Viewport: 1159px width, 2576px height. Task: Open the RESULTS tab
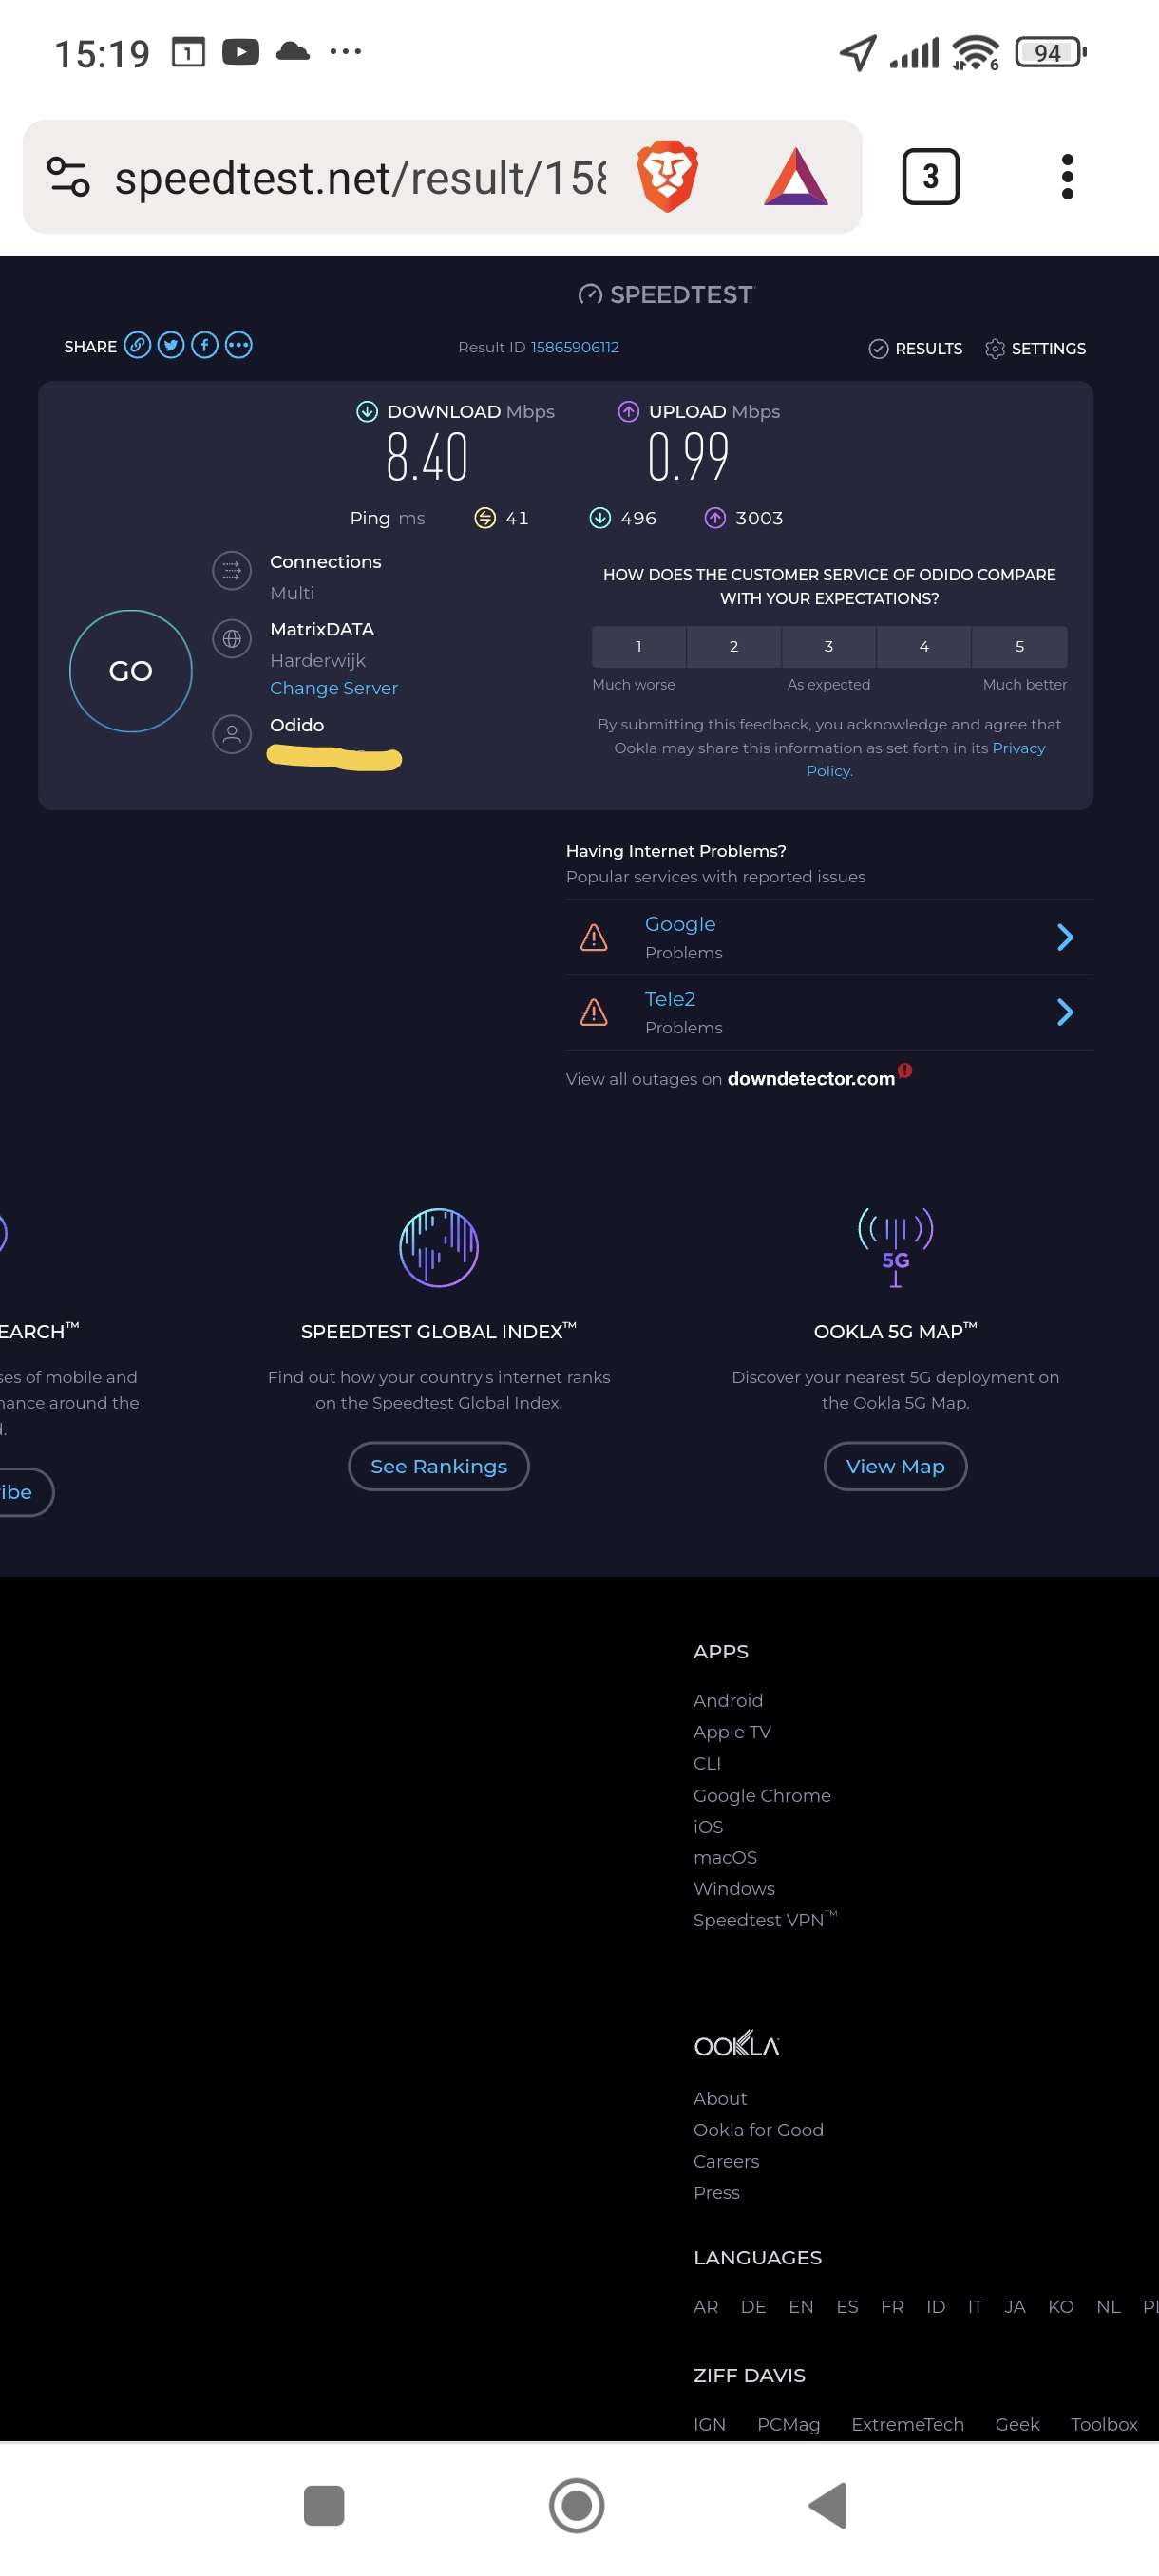[915, 348]
